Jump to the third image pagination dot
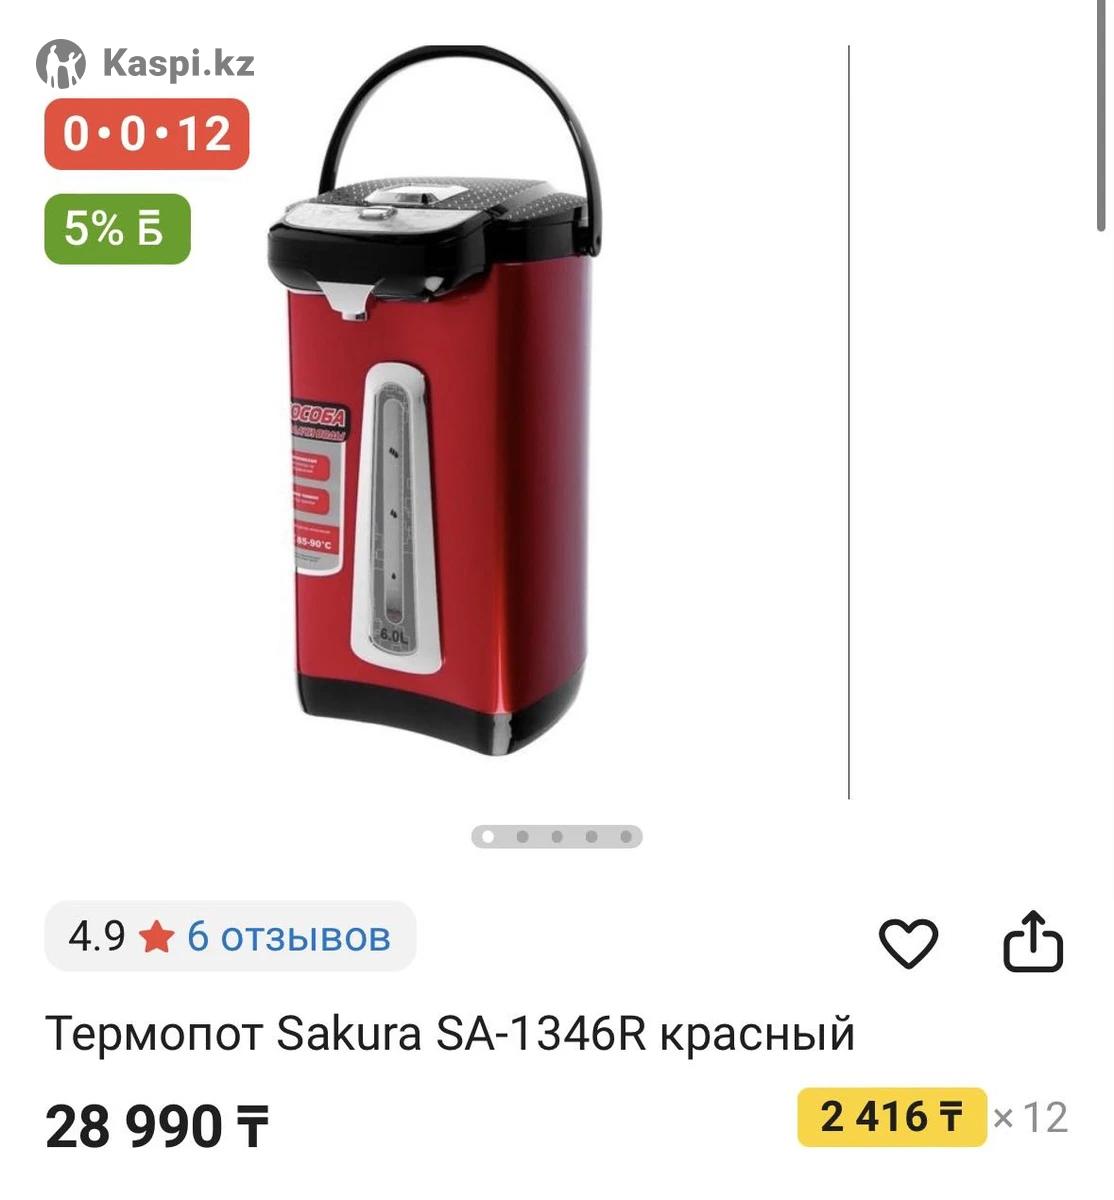This screenshot has height=1200, width=1114. 557,836
